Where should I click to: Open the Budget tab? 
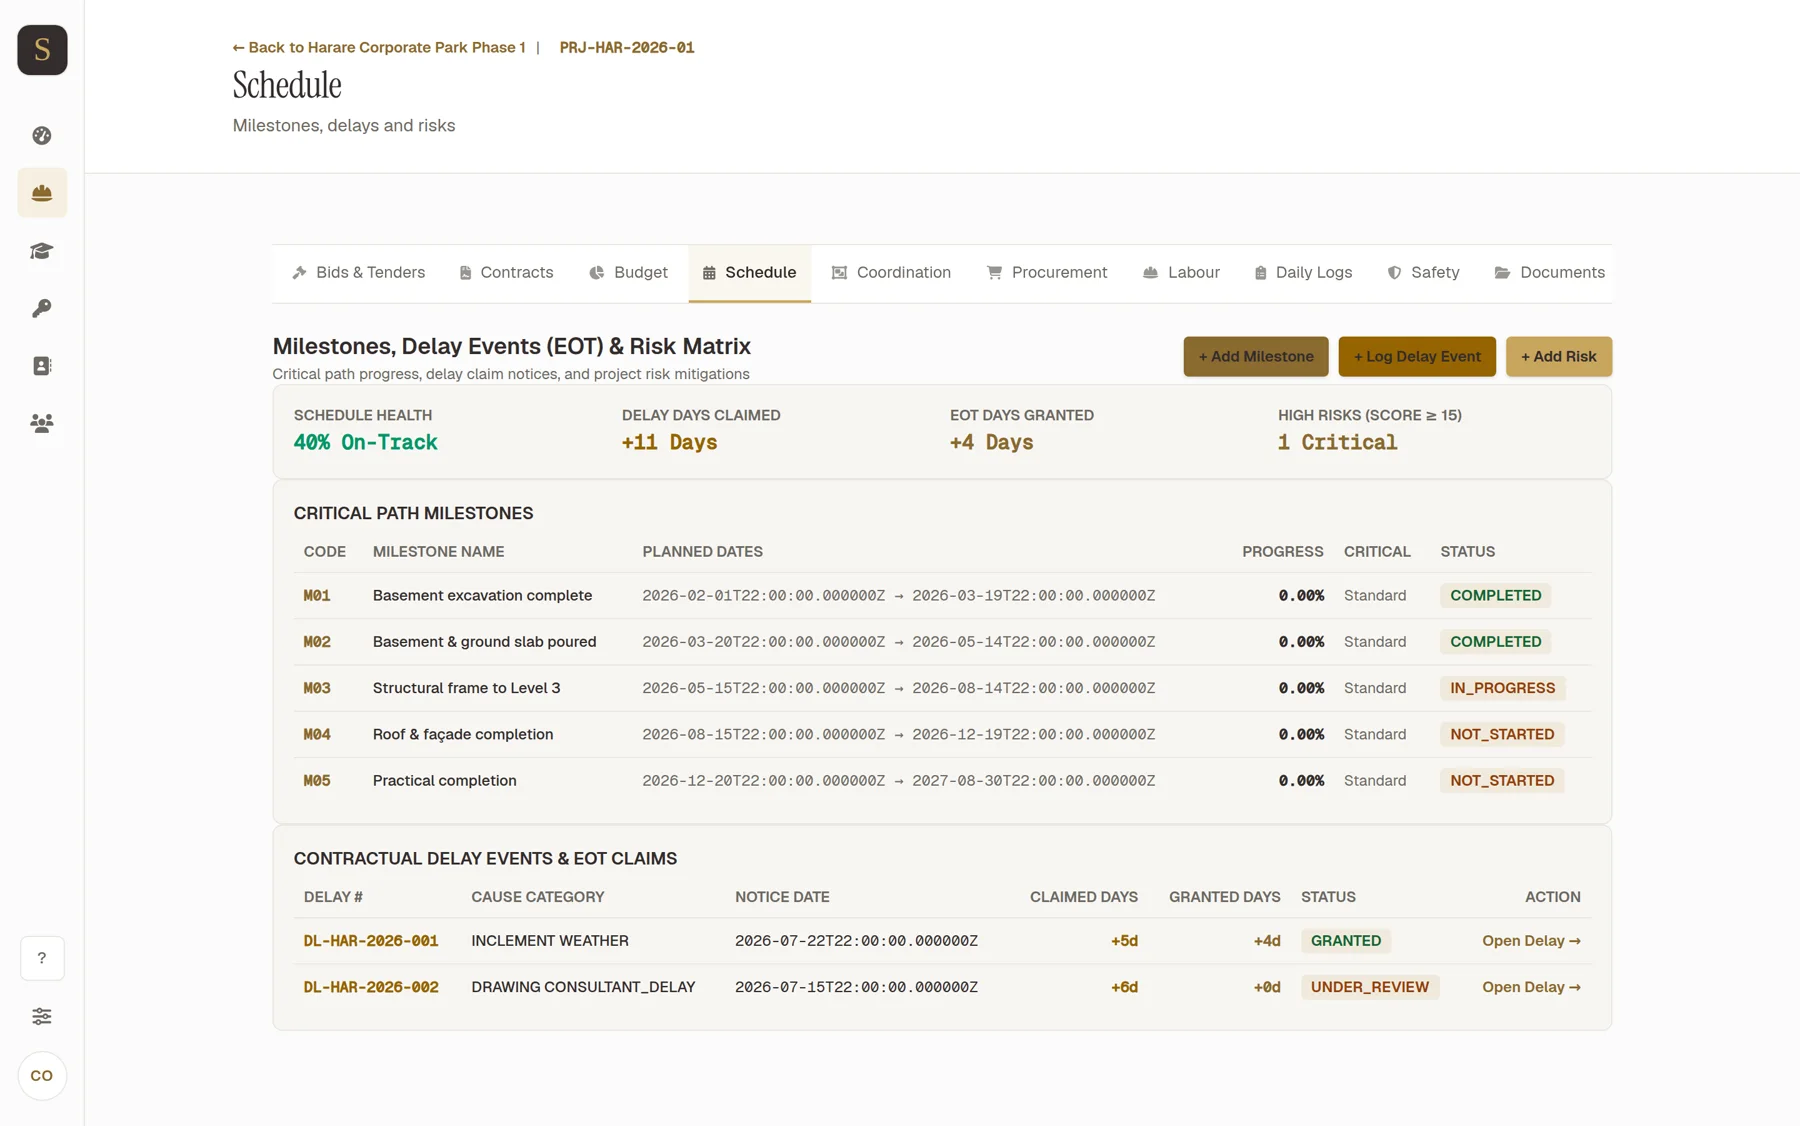pyautogui.click(x=628, y=273)
